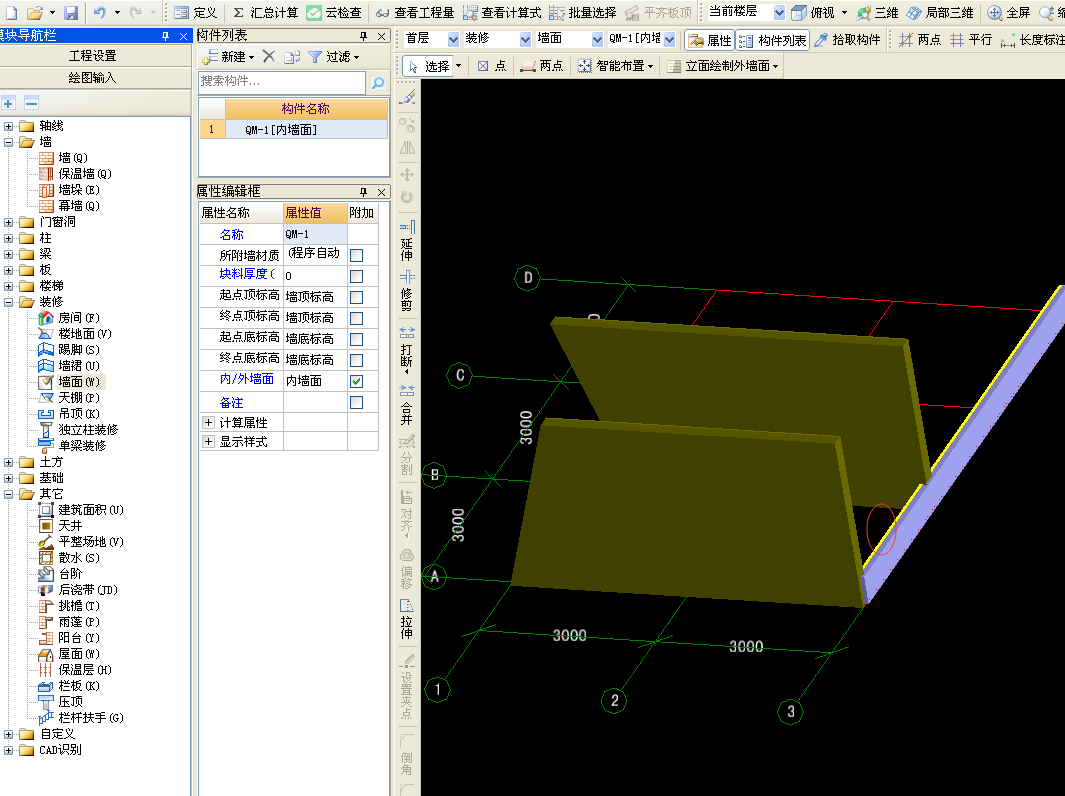
Task: Expand the 轴线 tree folder
Action: click(8, 126)
